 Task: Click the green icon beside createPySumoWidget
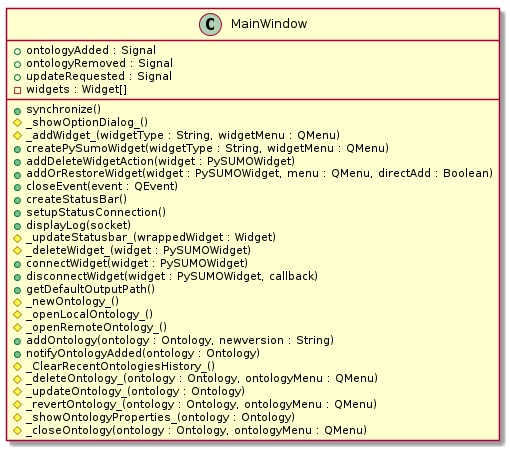pyautogui.click(x=17, y=149)
